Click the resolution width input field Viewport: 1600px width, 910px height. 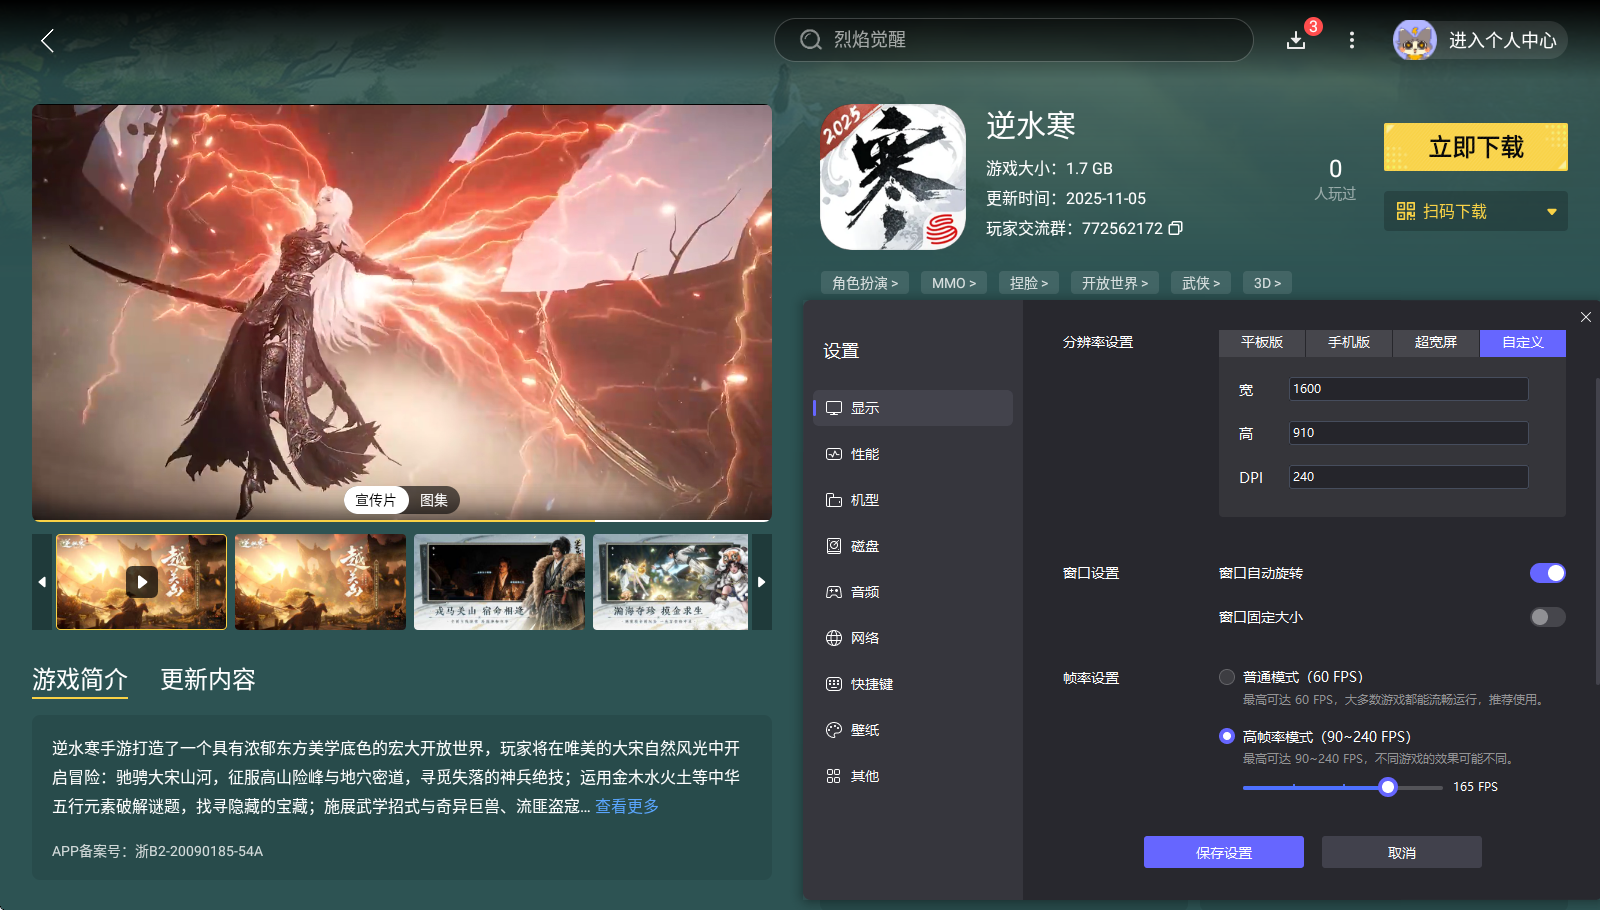[x=1408, y=389]
